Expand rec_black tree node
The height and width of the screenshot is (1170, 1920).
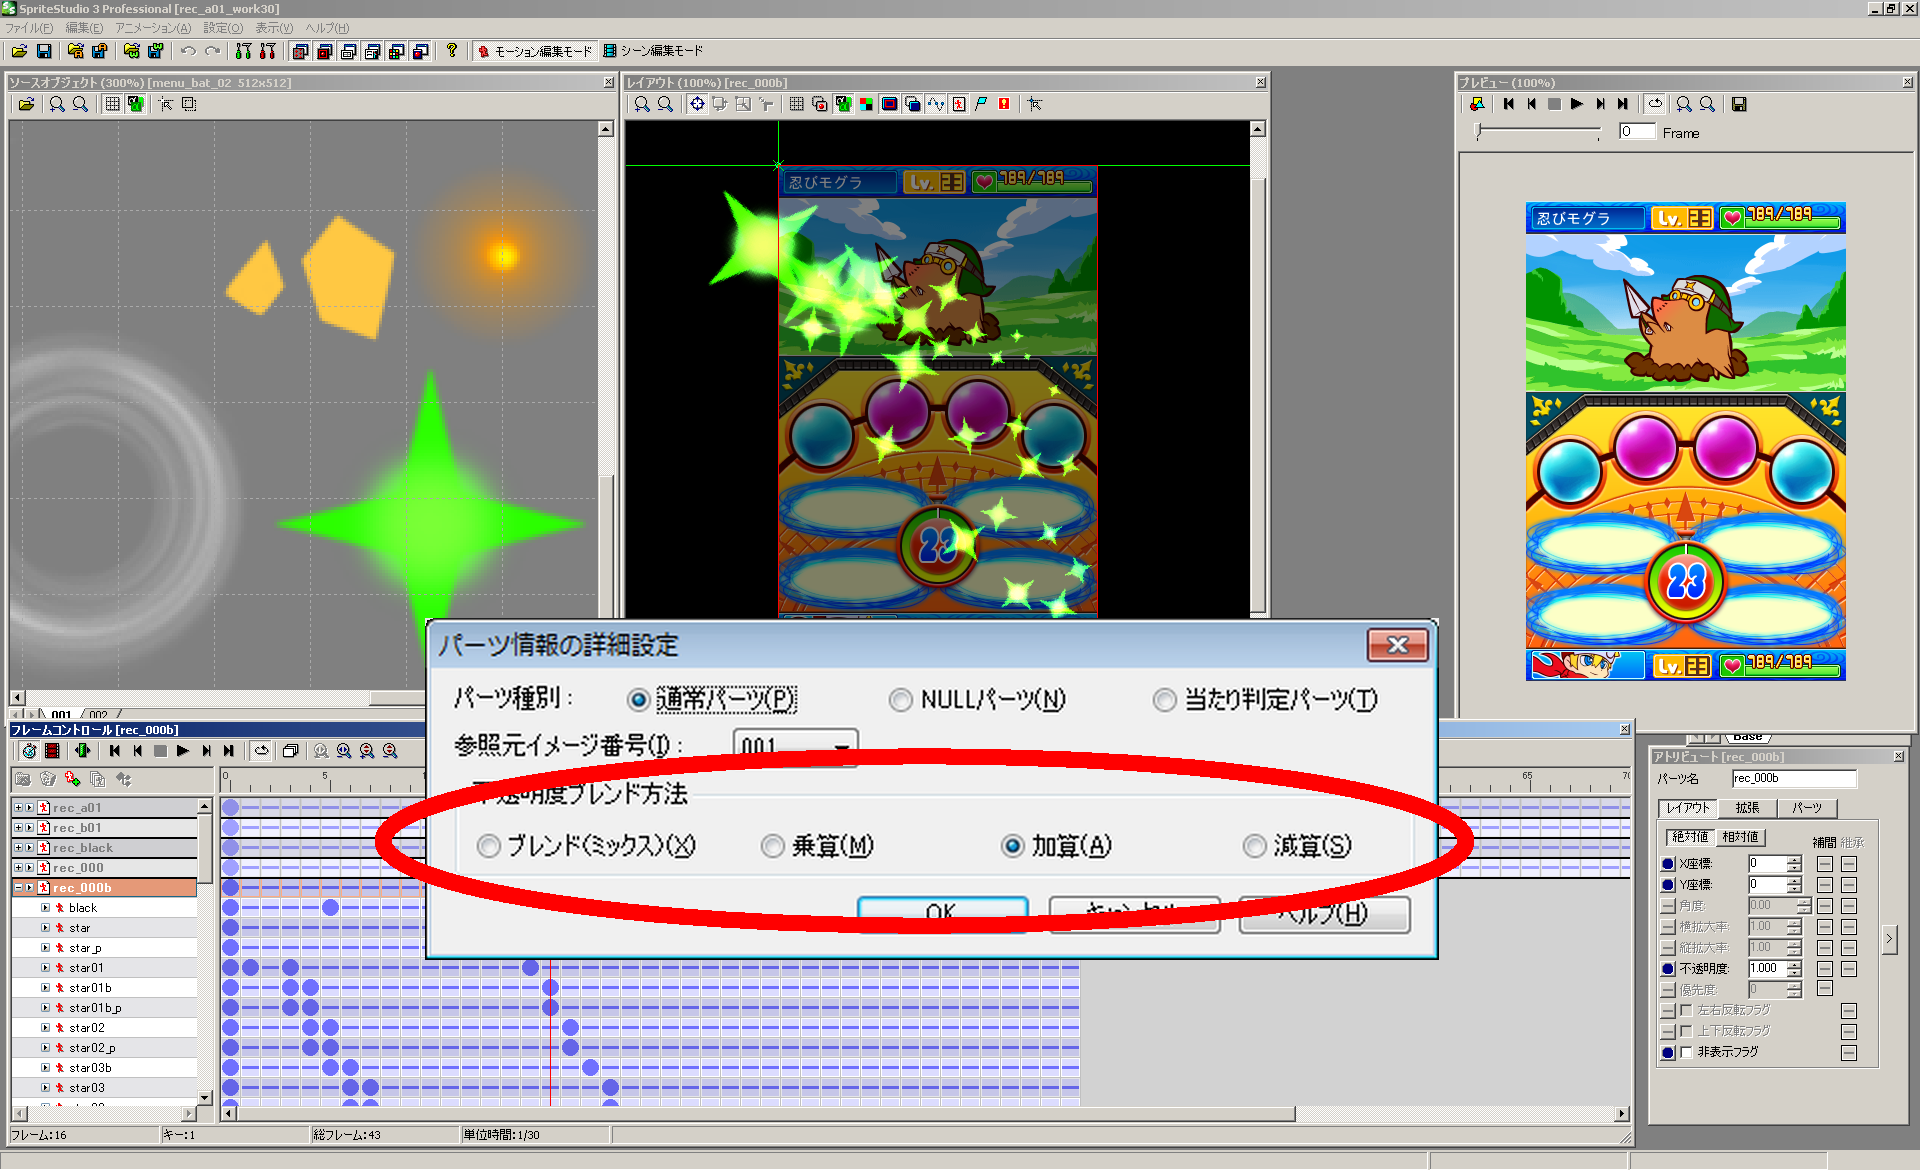tap(18, 847)
